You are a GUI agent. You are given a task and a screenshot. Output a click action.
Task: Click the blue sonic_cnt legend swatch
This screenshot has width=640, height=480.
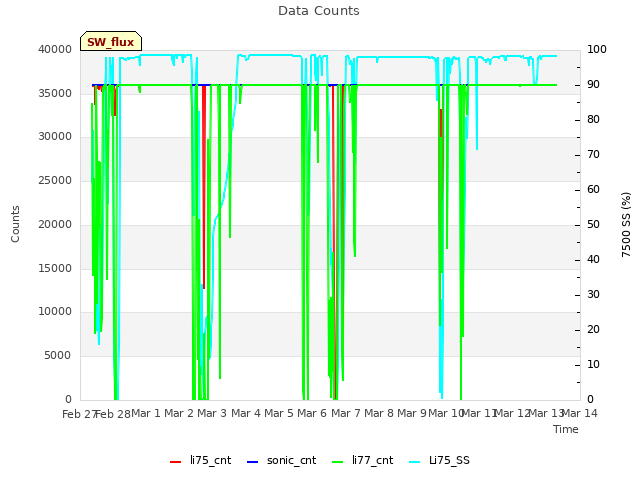[x=253, y=462]
